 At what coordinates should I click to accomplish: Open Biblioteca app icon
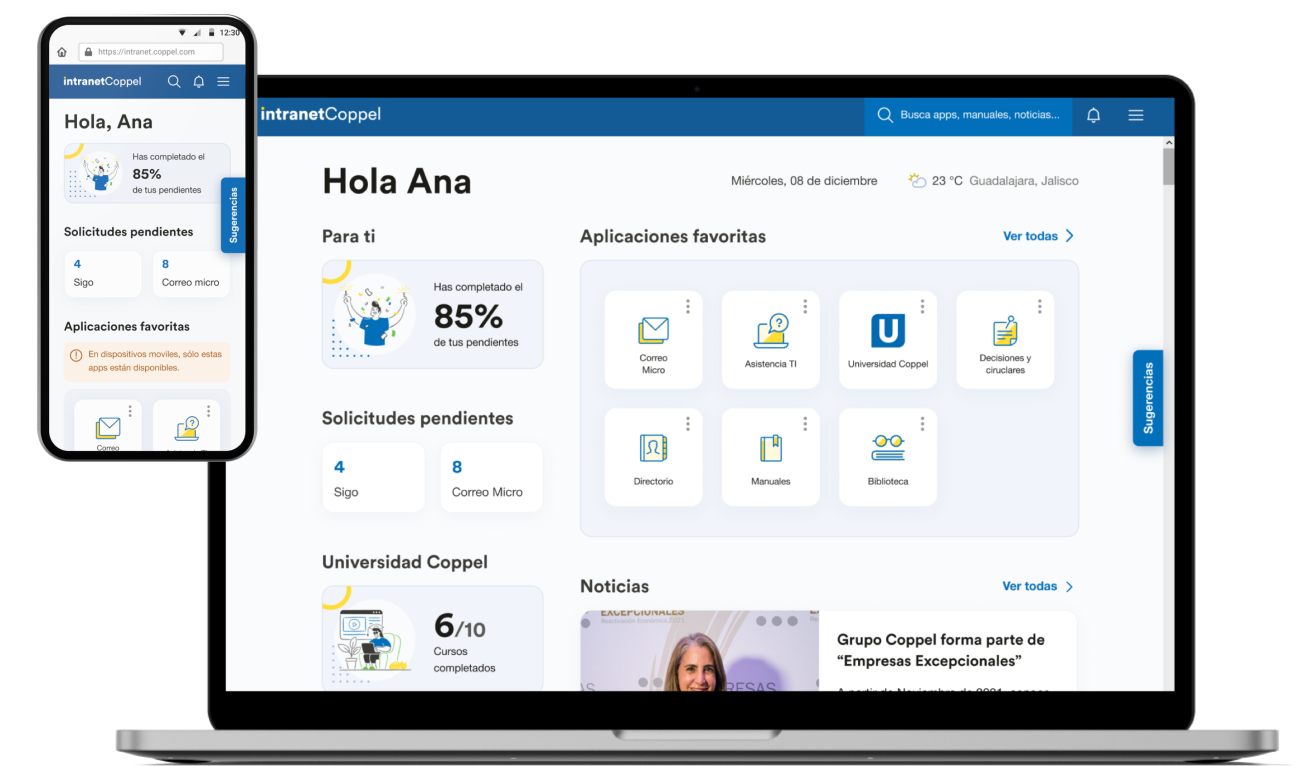click(888, 448)
